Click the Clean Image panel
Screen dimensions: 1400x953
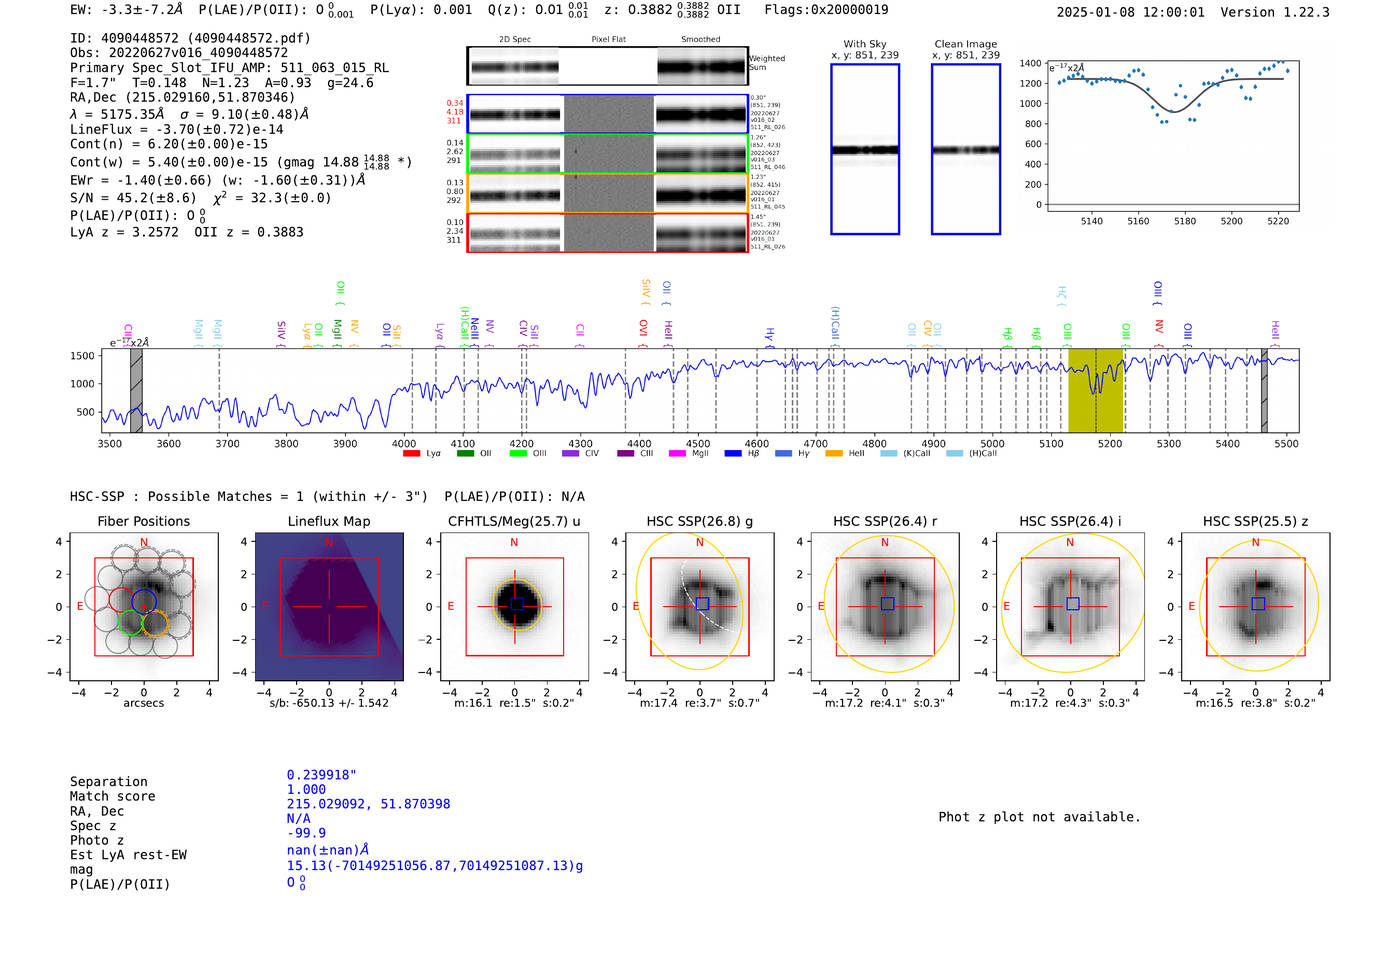(x=966, y=149)
